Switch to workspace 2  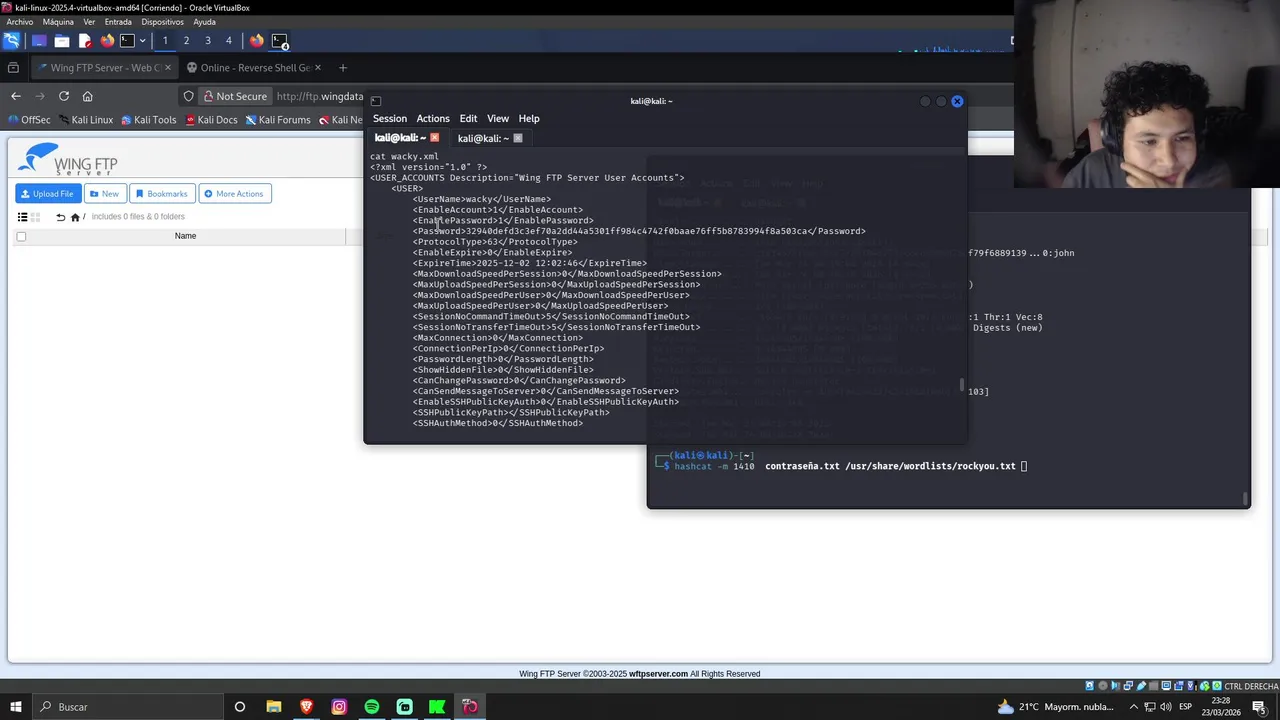coord(186,41)
